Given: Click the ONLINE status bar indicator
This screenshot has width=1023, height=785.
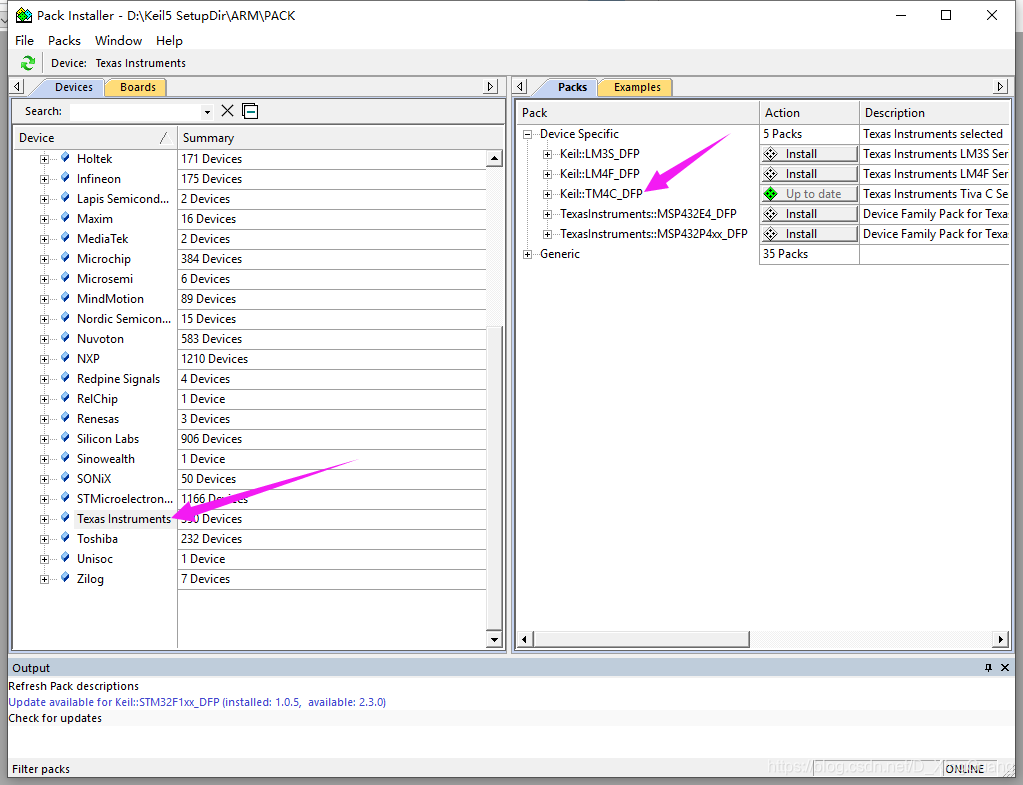Looking at the screenshot, I should [964, 769].
